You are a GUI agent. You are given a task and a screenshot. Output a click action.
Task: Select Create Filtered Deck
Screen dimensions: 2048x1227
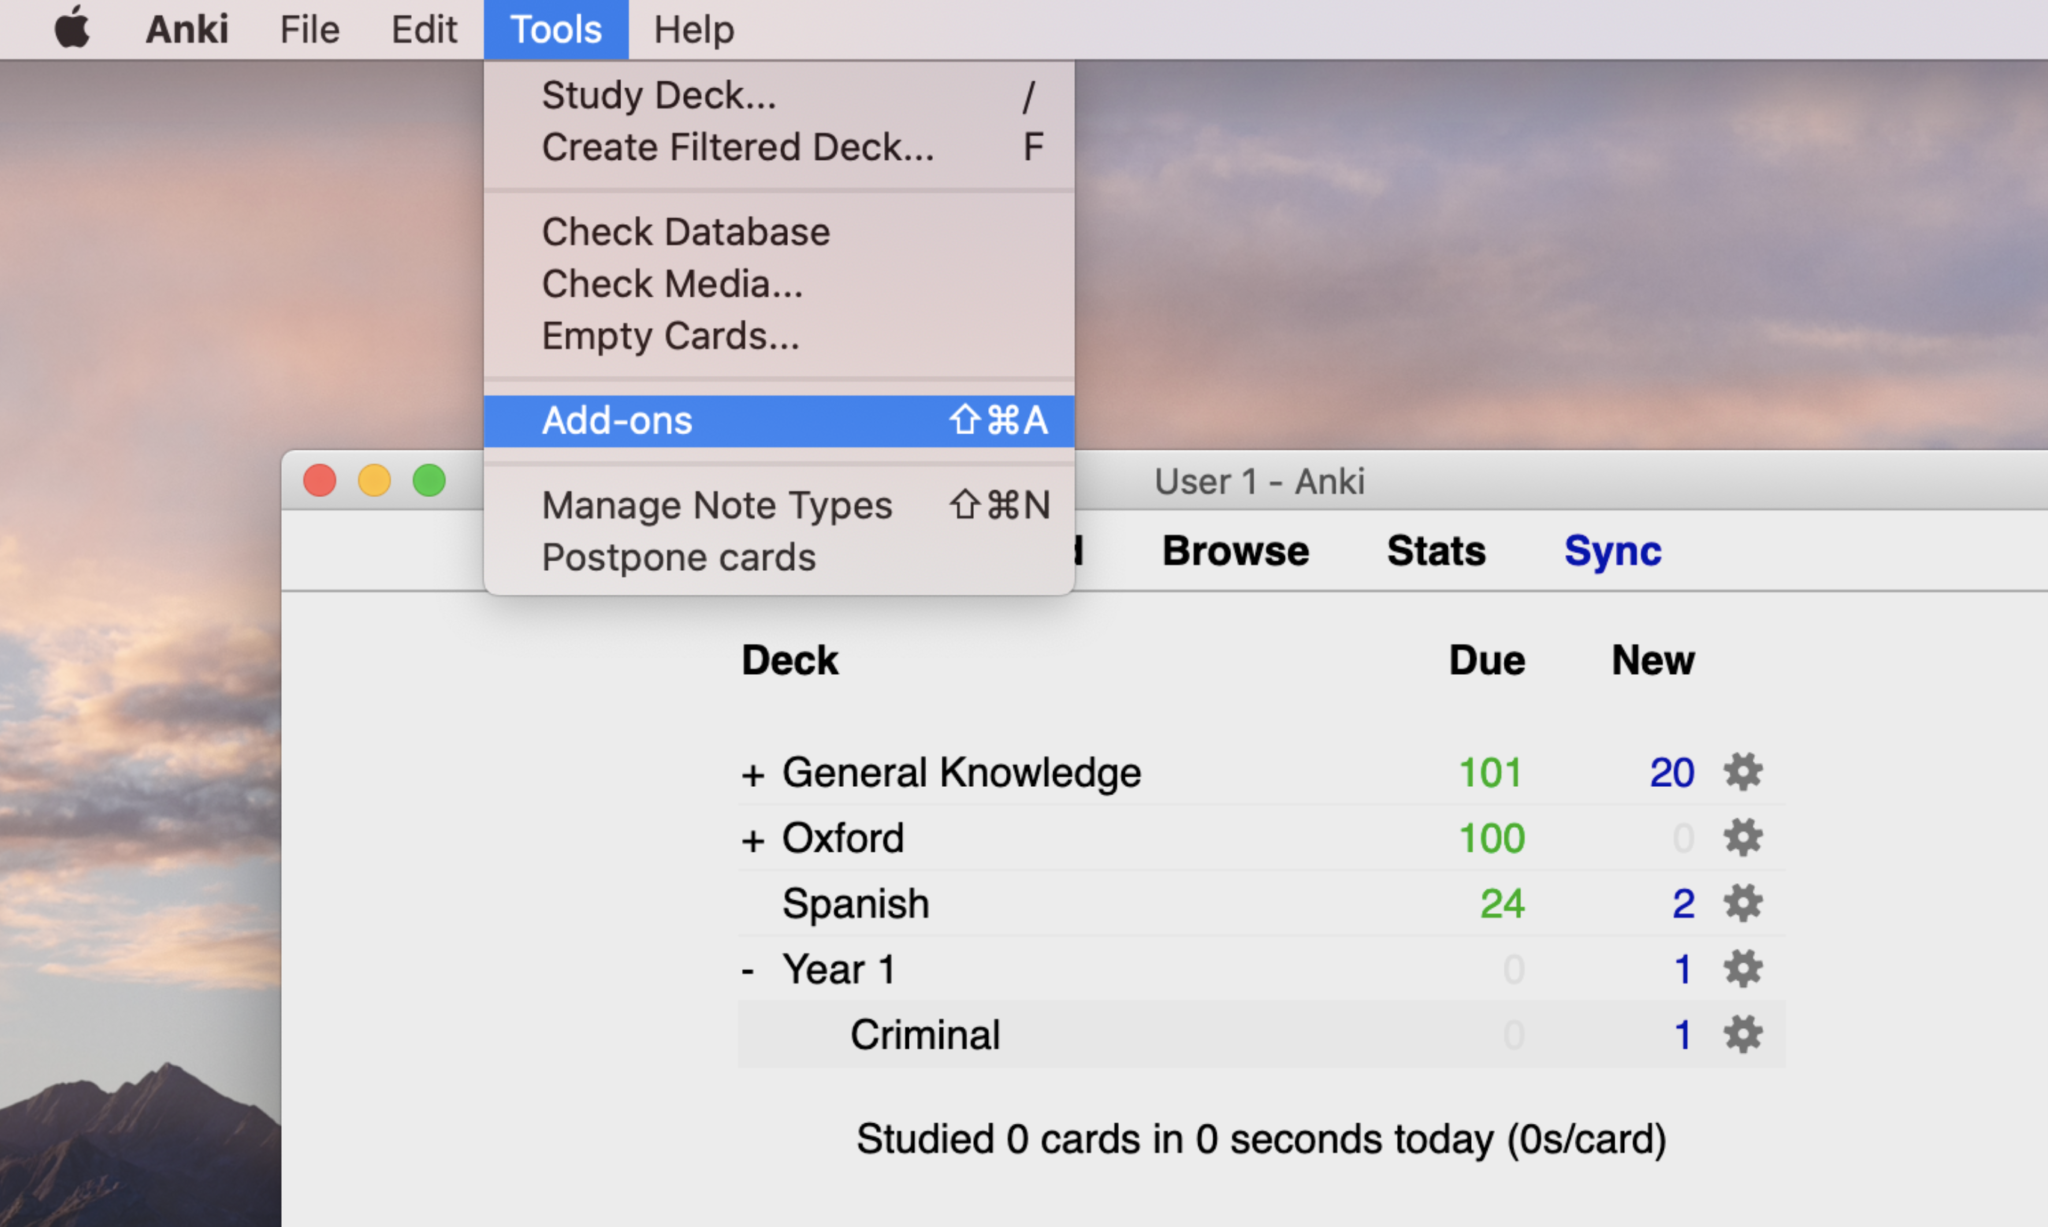tap(738, 147)
